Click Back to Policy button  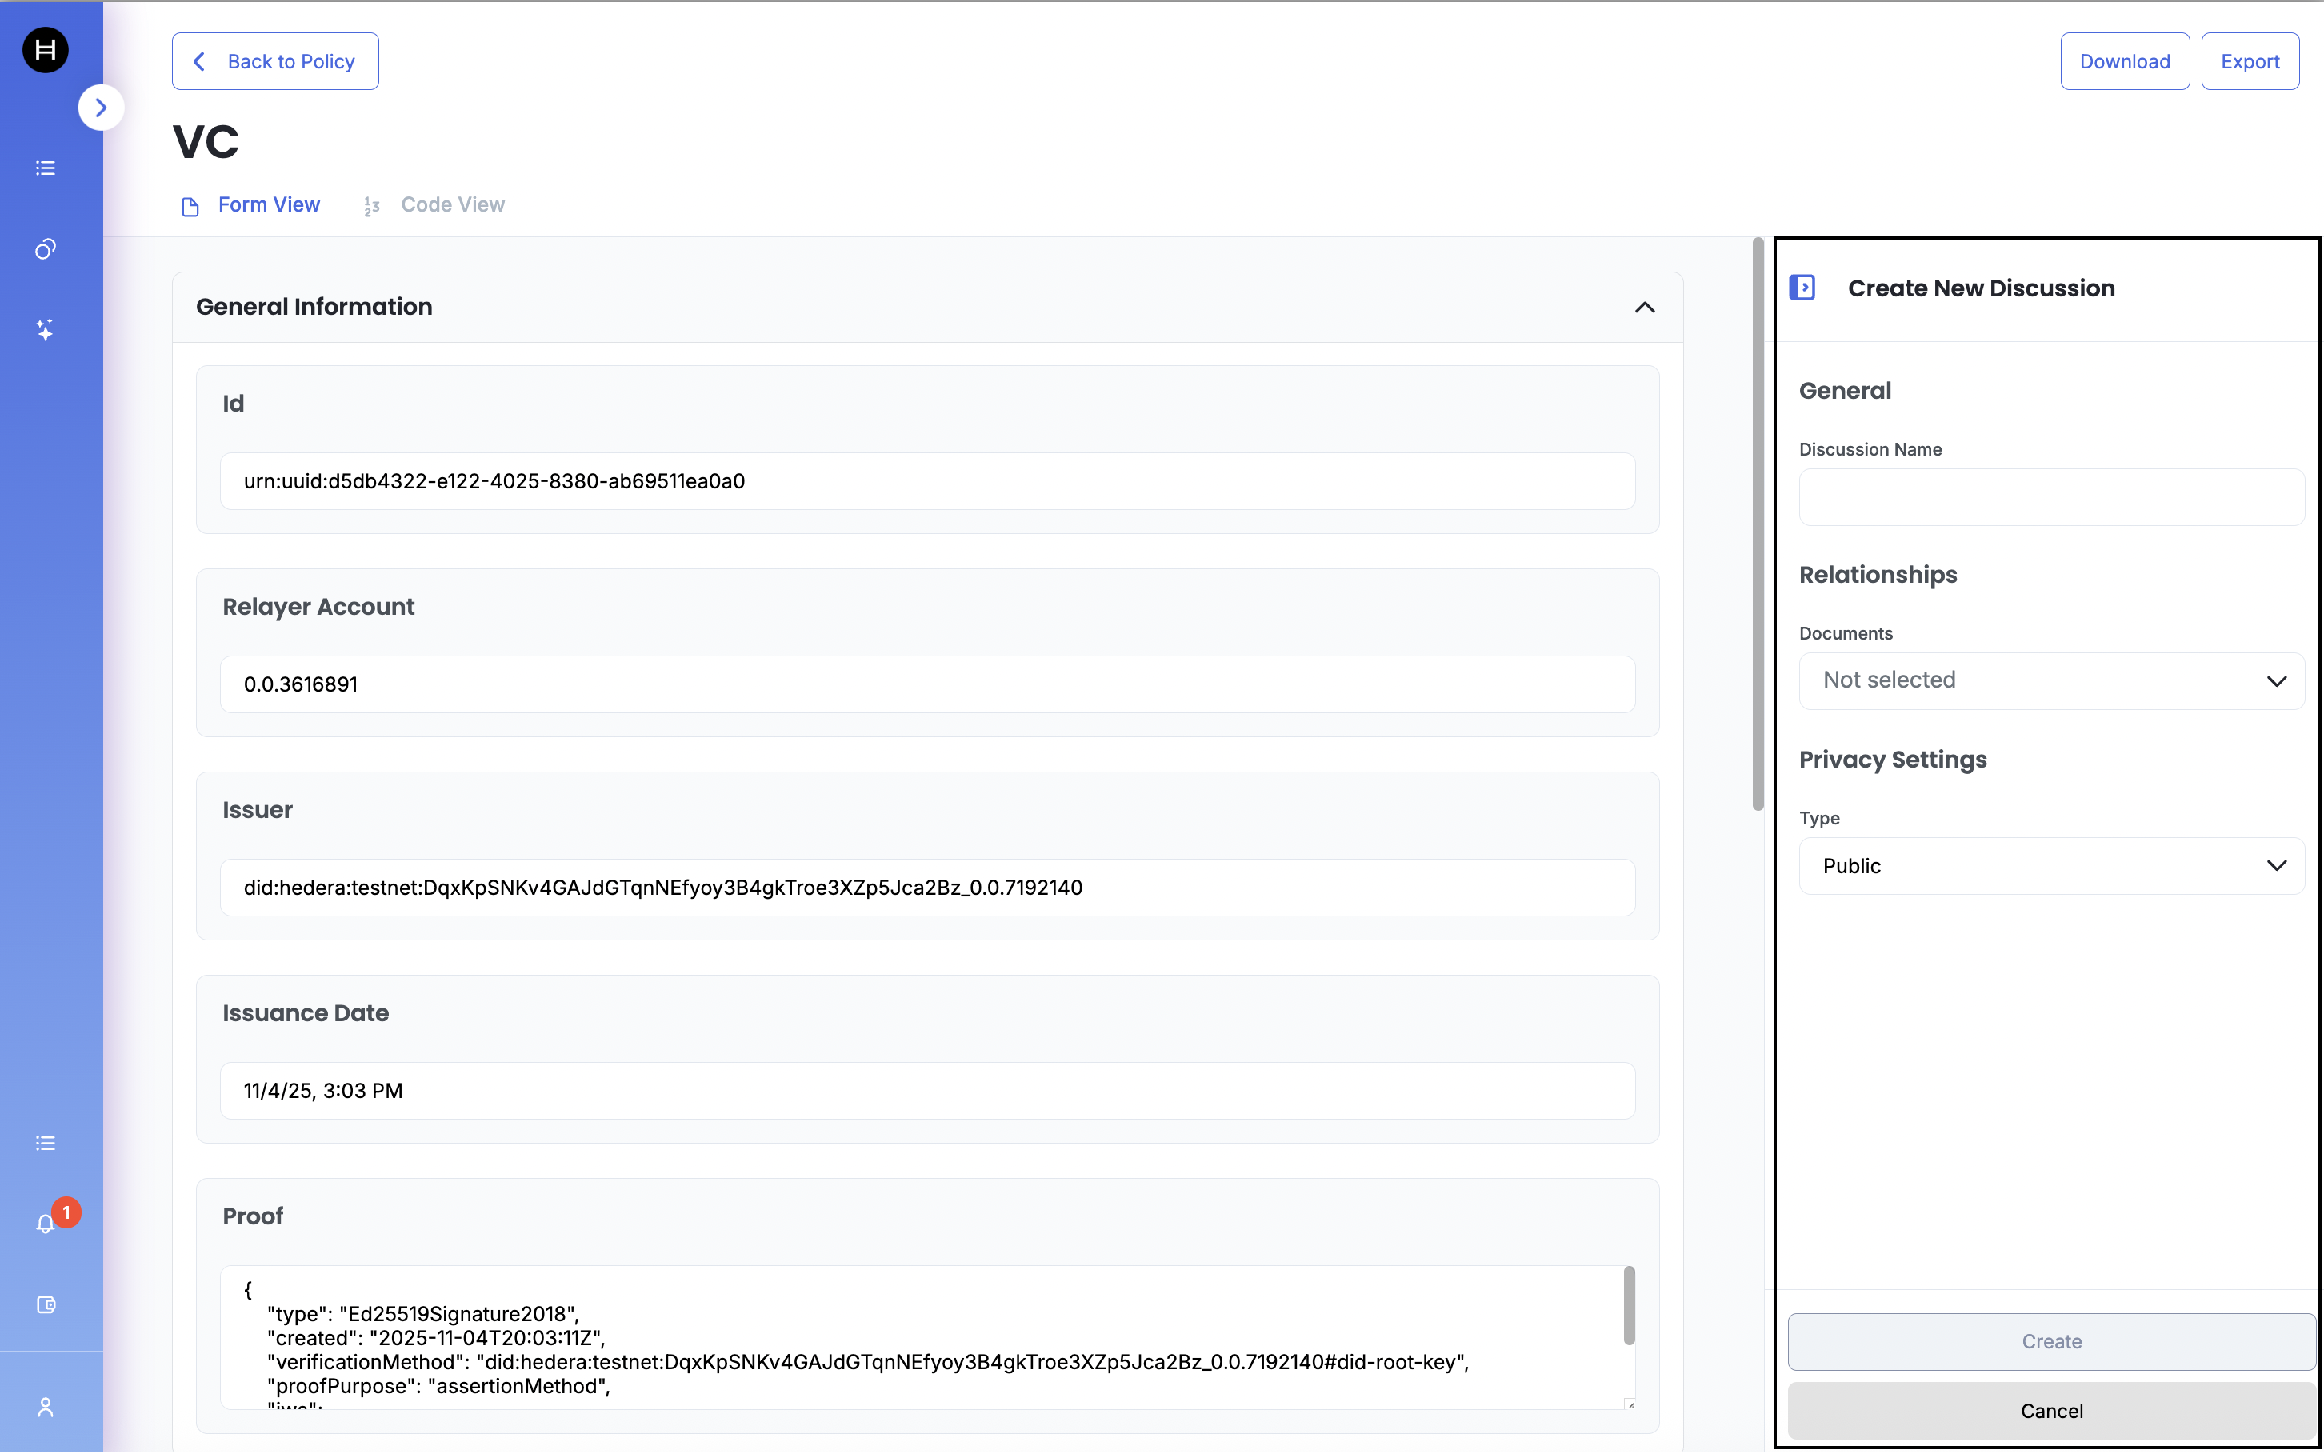point(275,61)
